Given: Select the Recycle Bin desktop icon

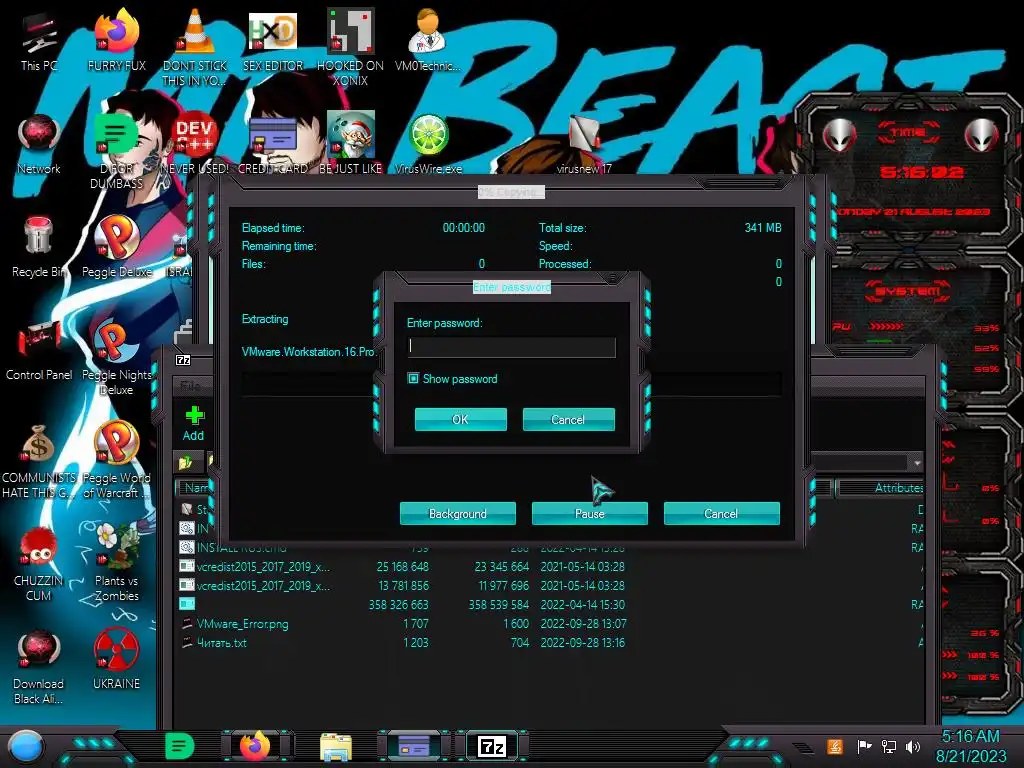Looking at the screenshot, I should click(39, 247).
